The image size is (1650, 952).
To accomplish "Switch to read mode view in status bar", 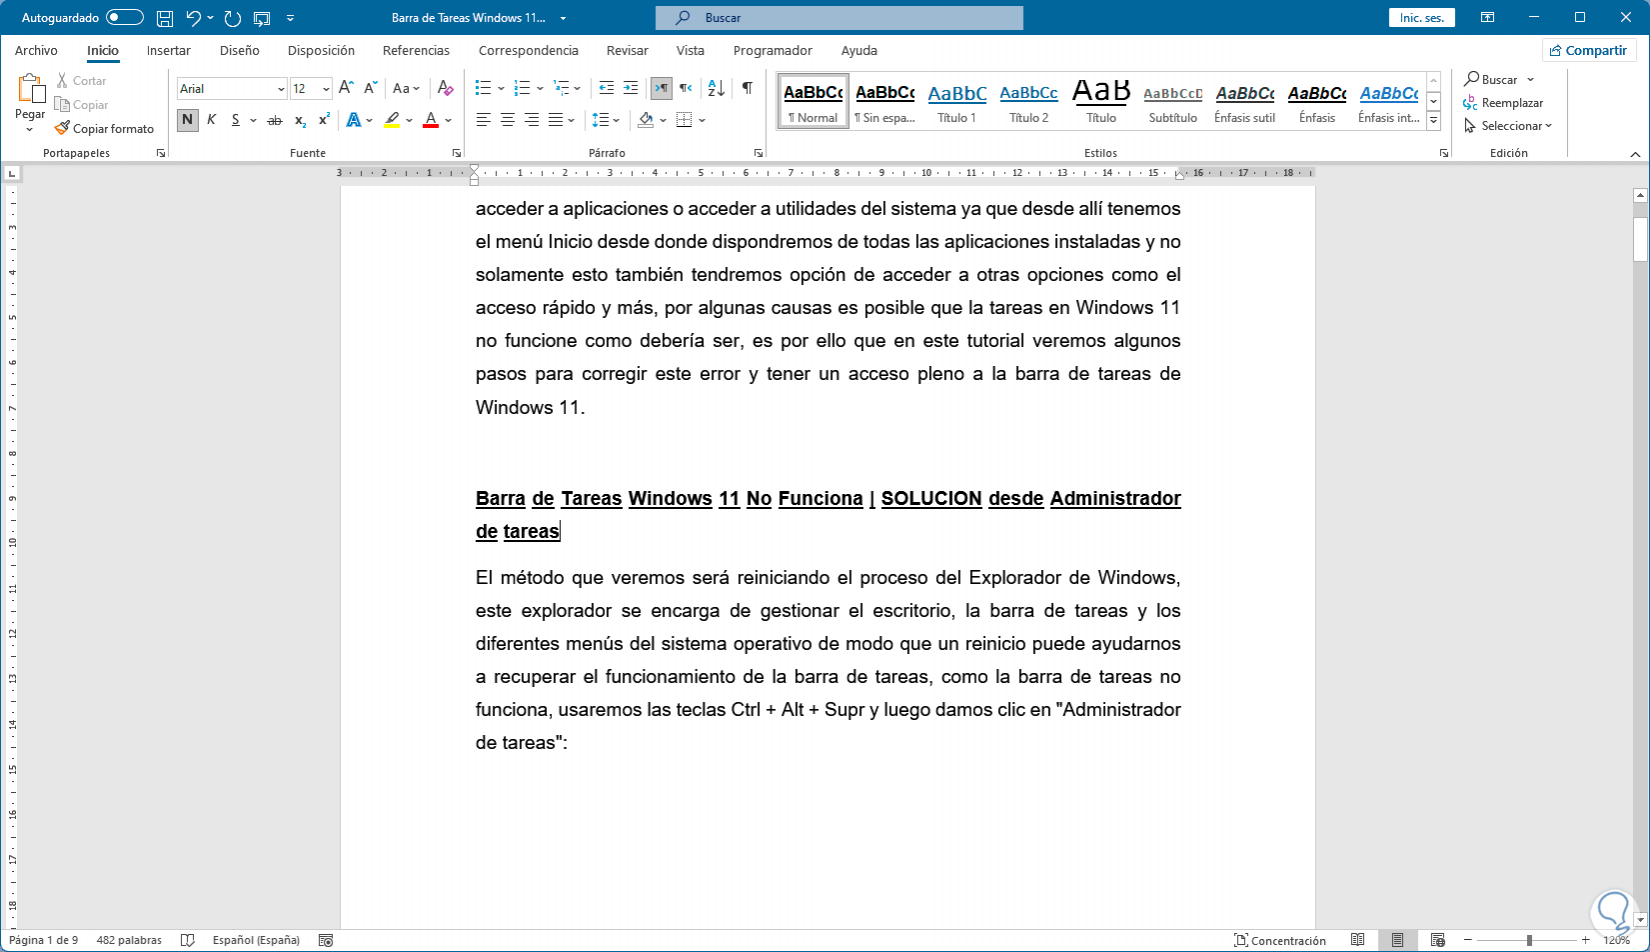I will coord(1357,940).
